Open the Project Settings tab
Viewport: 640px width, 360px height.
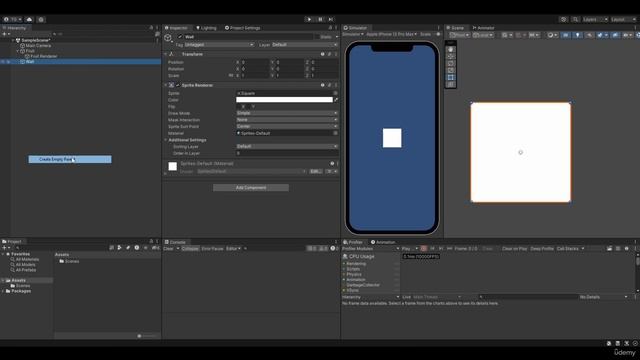tap(242, 28)
